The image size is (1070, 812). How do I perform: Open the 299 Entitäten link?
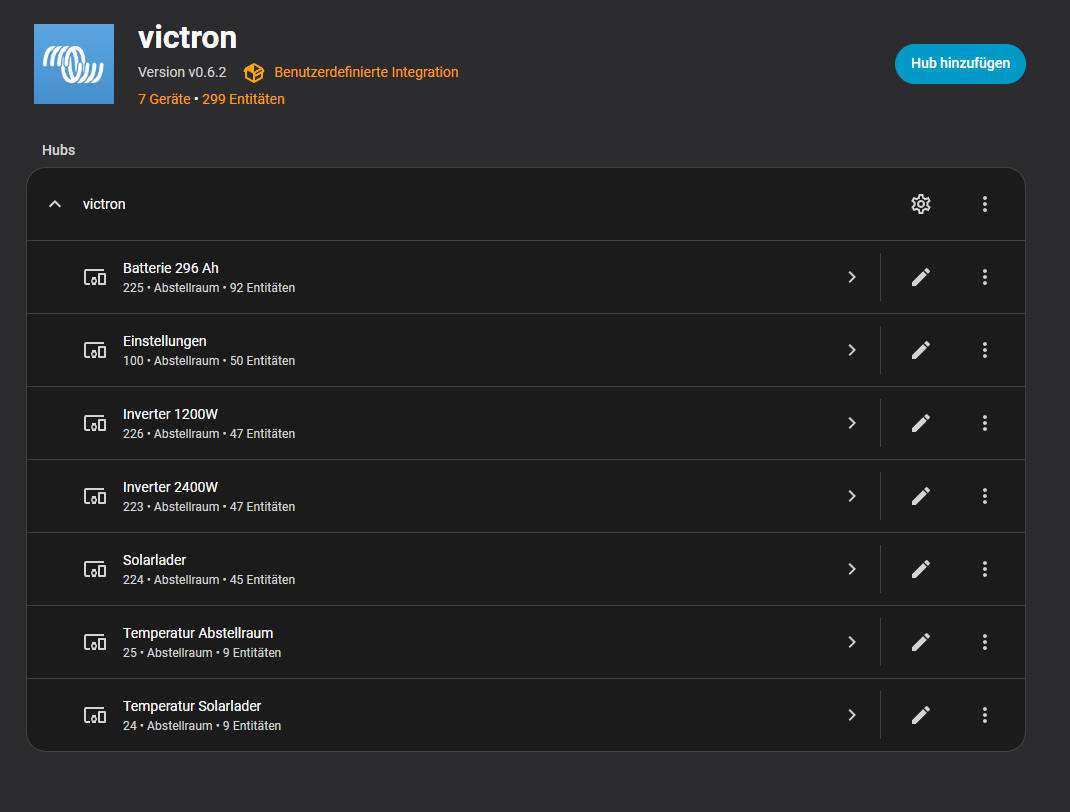(243, 99)
